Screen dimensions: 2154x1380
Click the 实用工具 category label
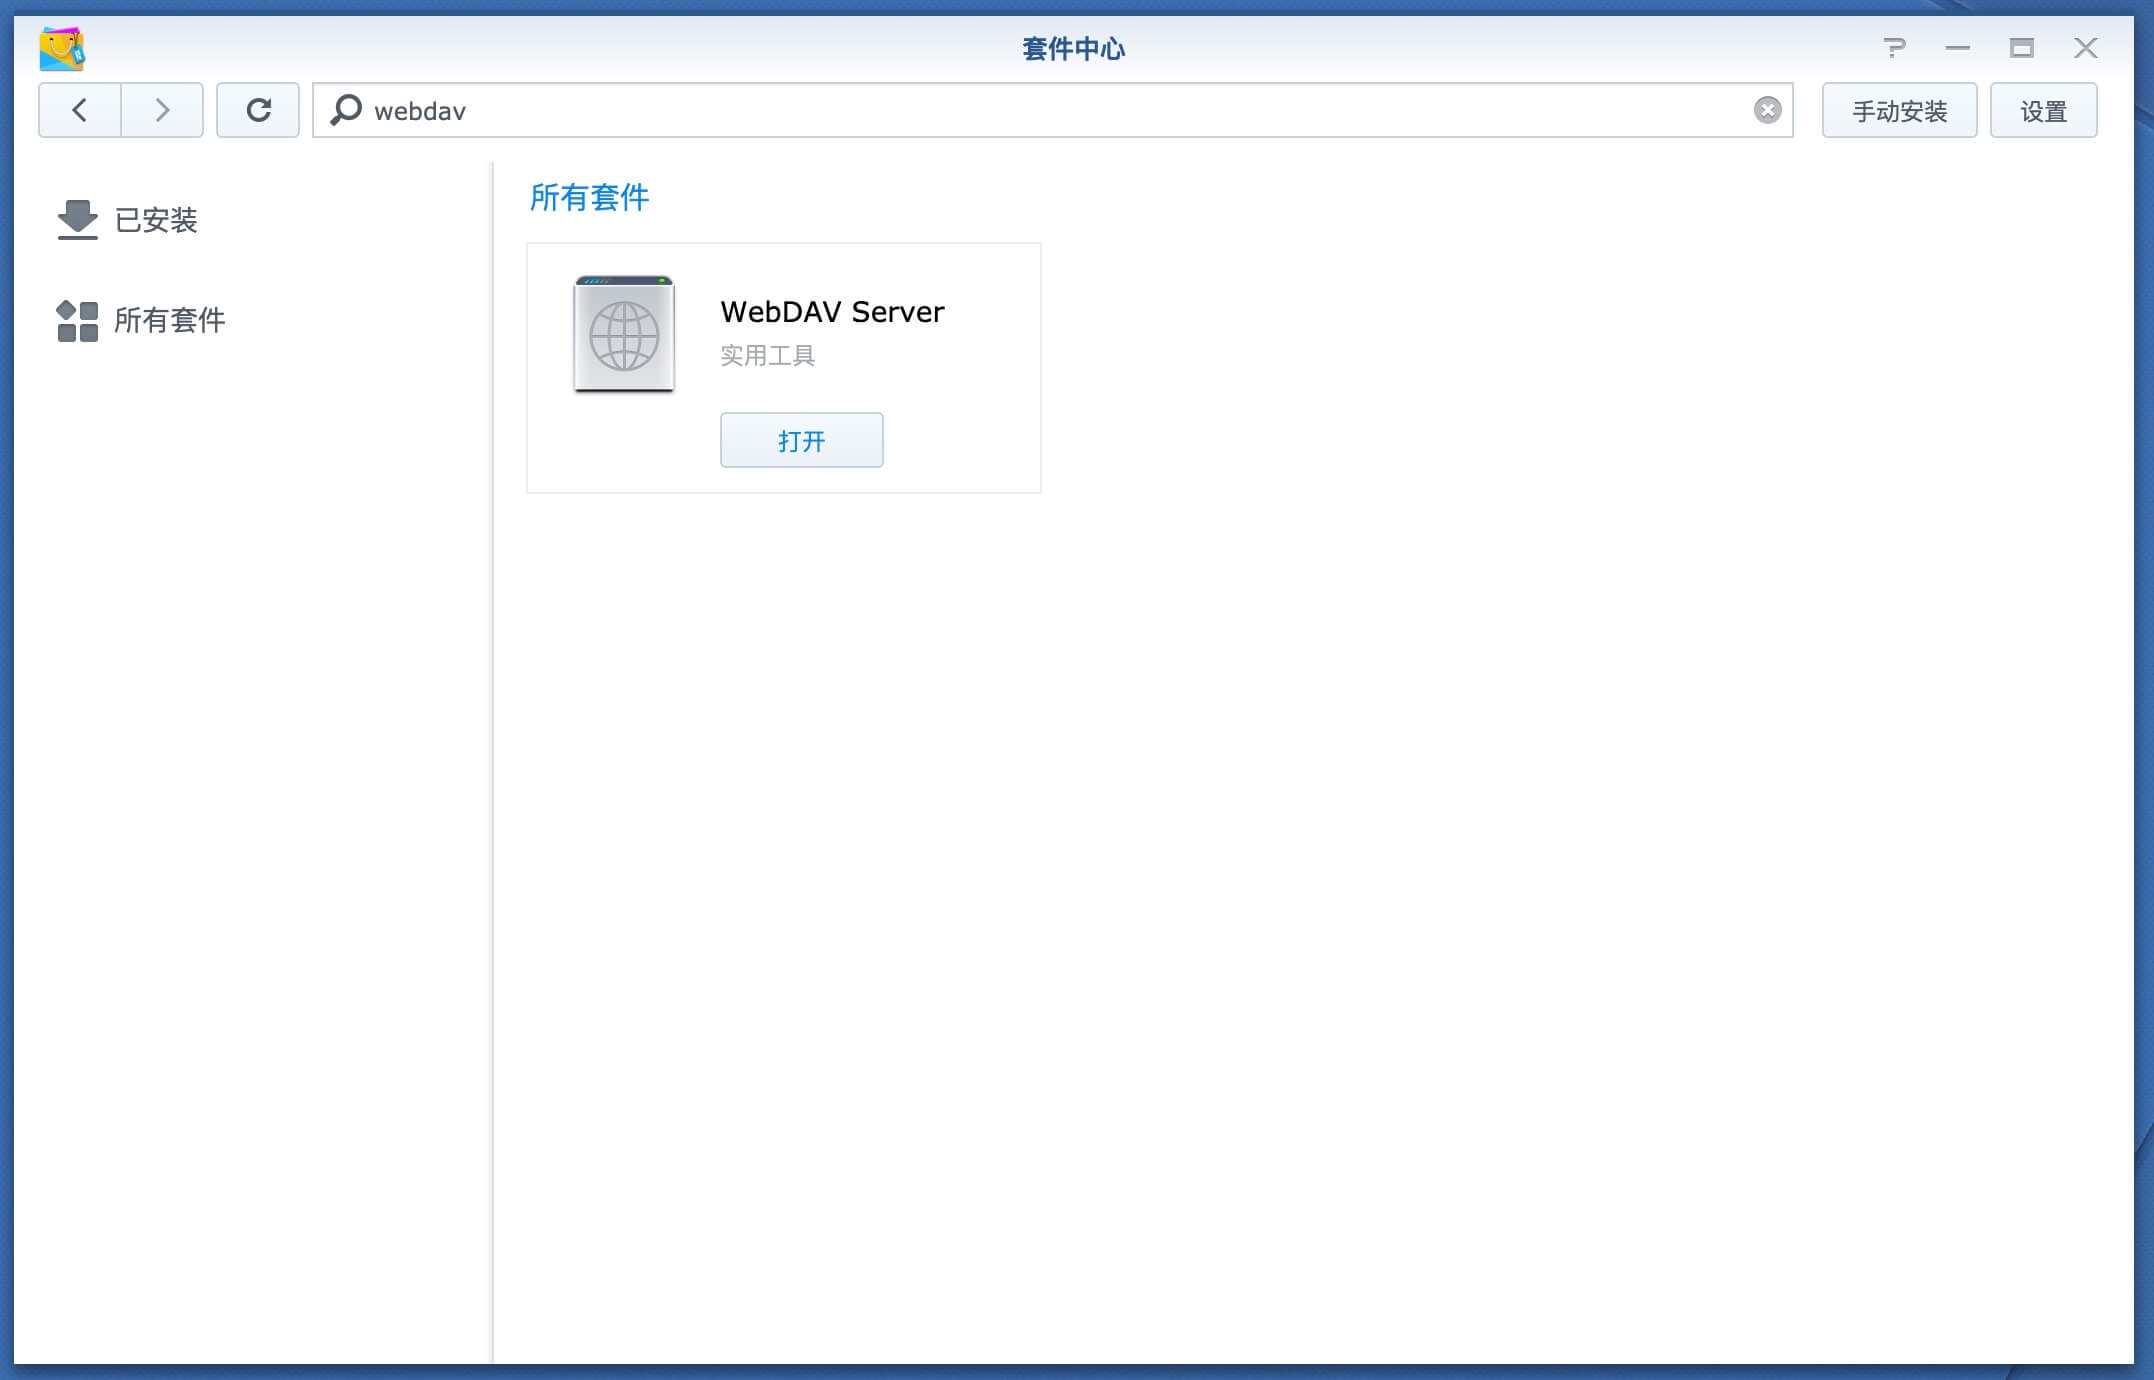(768, 356)
